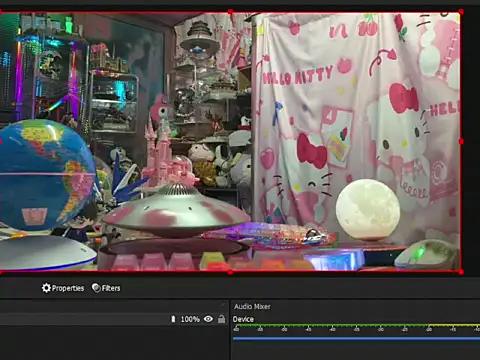Click the green Device audio level meter
This screenshot has height=360, width=480.
pos(356,325)
